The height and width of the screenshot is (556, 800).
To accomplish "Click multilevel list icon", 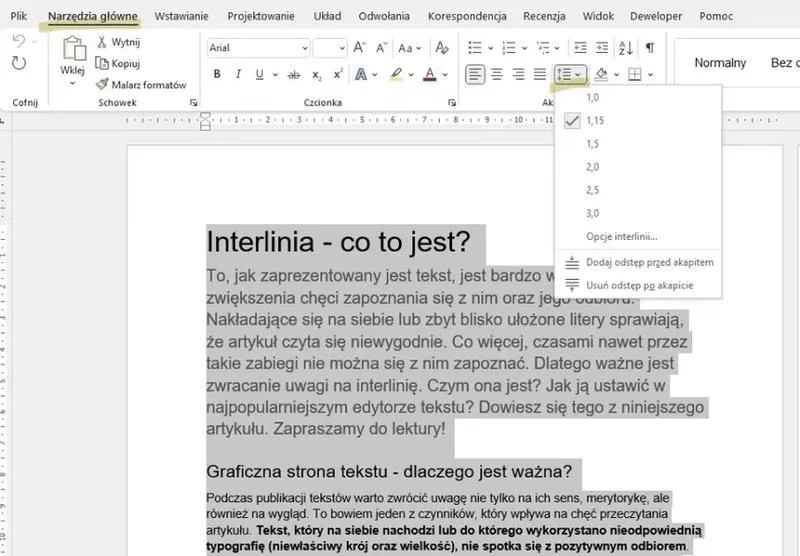I will [x=542, y=48].
